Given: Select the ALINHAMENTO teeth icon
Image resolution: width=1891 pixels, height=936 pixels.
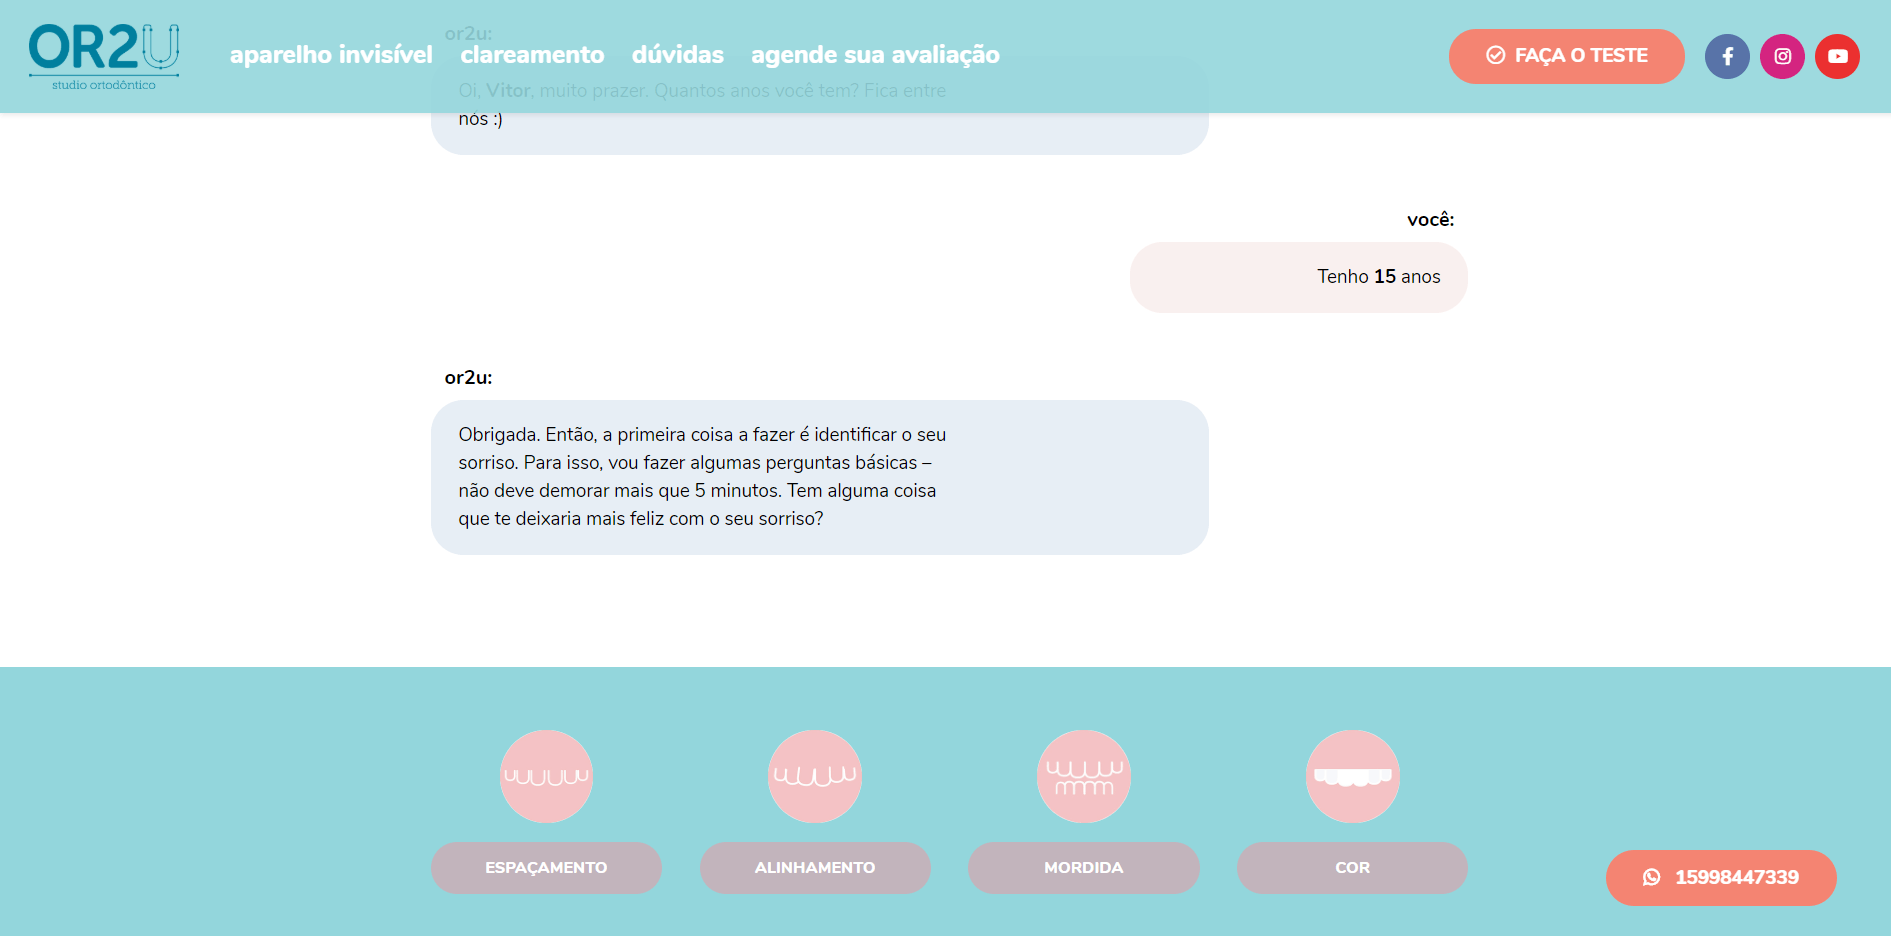Looking at the screenshot, I should [815, 776].
